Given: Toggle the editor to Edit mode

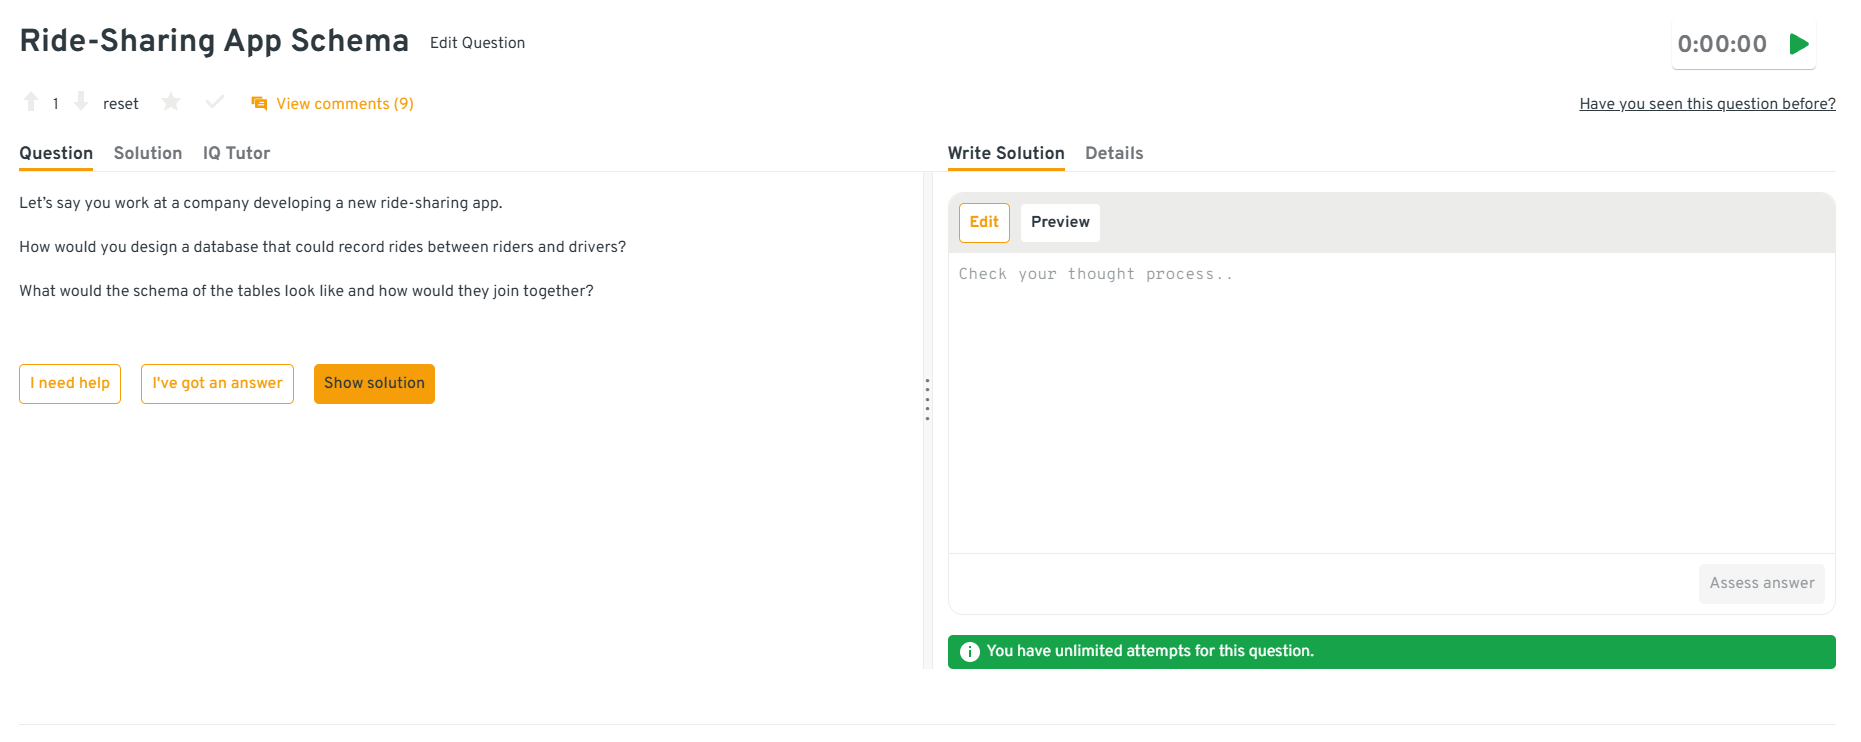Looking at the screenshot, I should (984, 222).
